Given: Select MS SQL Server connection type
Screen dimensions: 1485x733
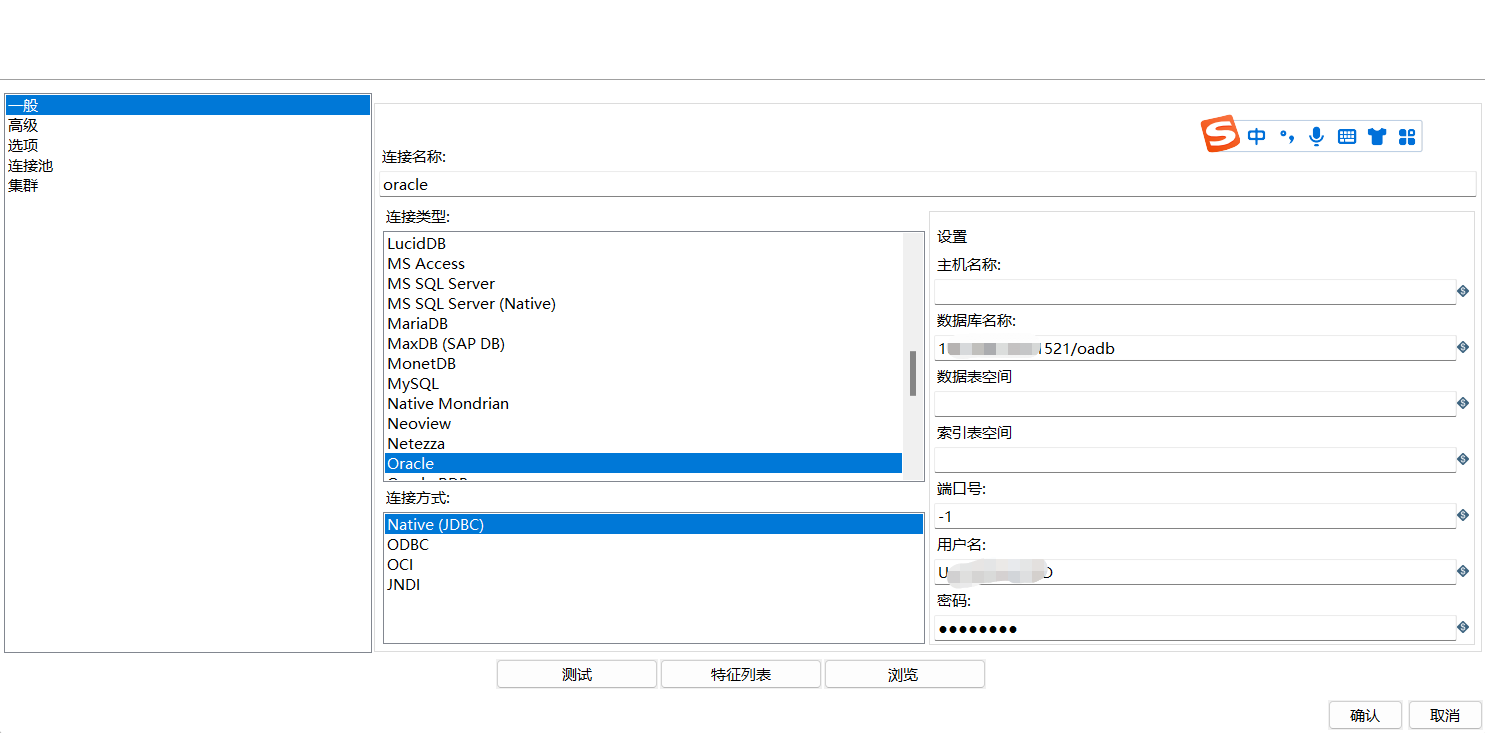Looking at the screenshot, I should [643, 284].
